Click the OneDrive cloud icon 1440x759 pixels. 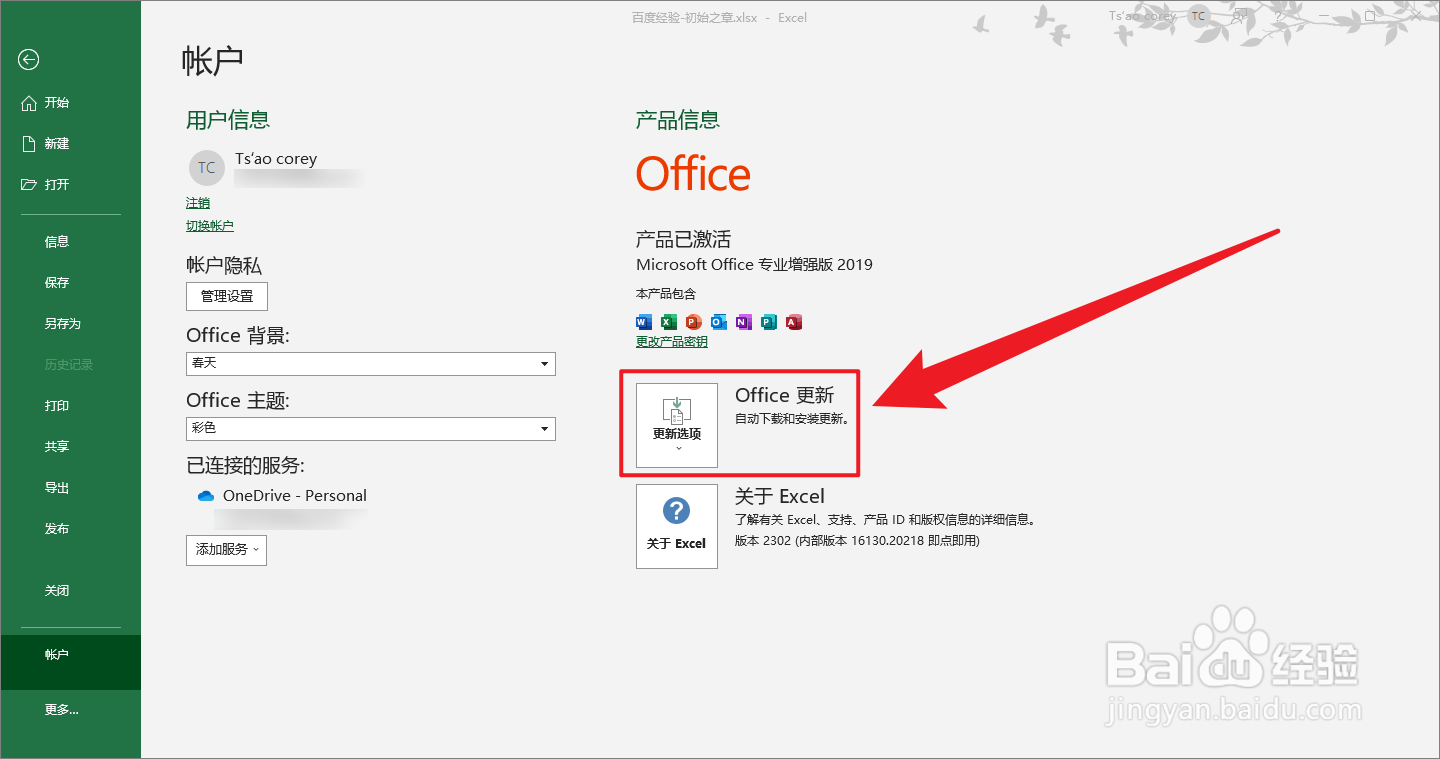click(x=206, y=496)
